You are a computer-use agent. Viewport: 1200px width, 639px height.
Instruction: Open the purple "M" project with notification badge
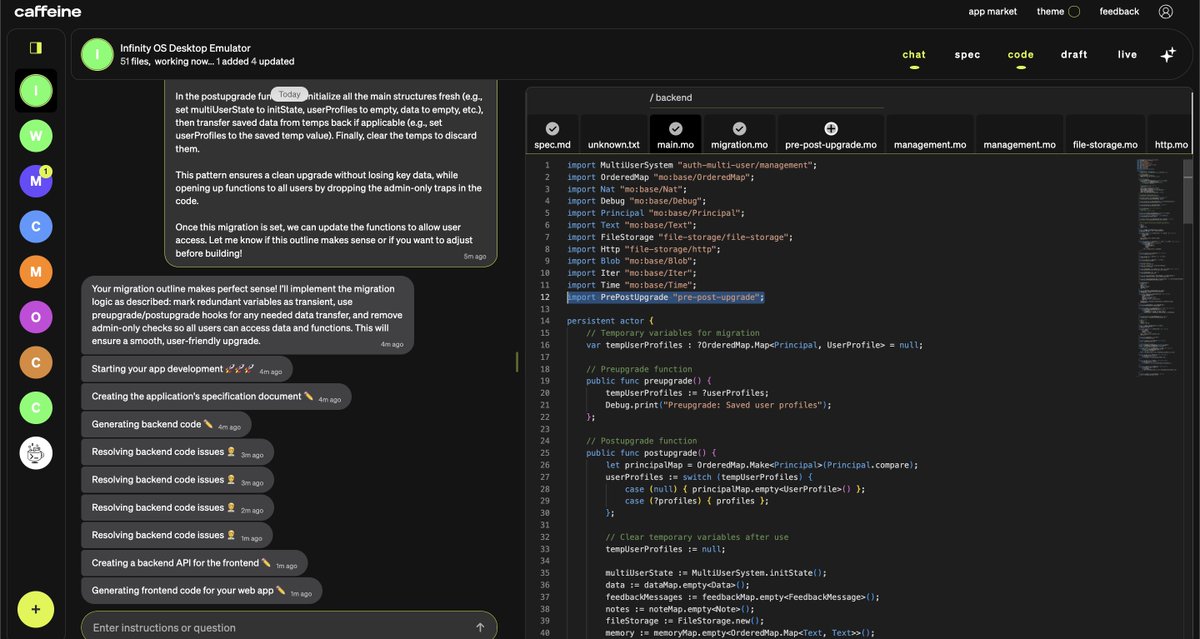pyautogui.click(x=36, y=181)
